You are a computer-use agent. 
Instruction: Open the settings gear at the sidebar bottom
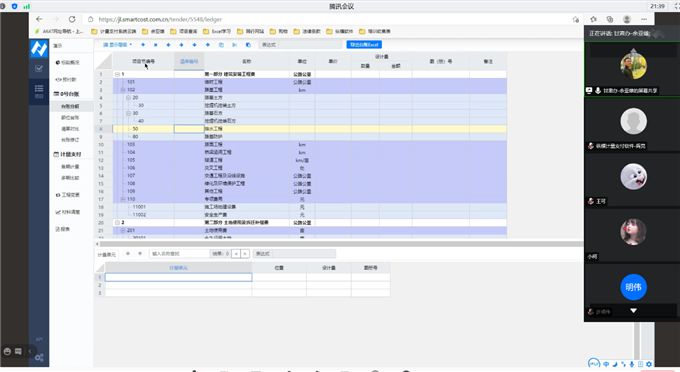[39, 358]
